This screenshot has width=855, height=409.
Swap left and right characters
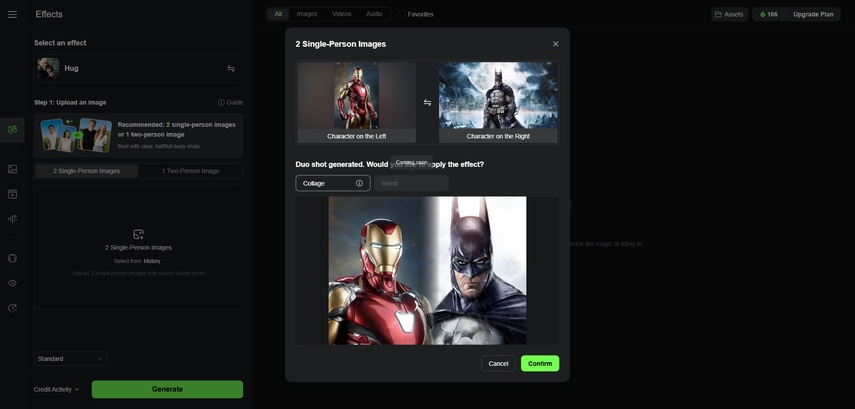point(428,103)
